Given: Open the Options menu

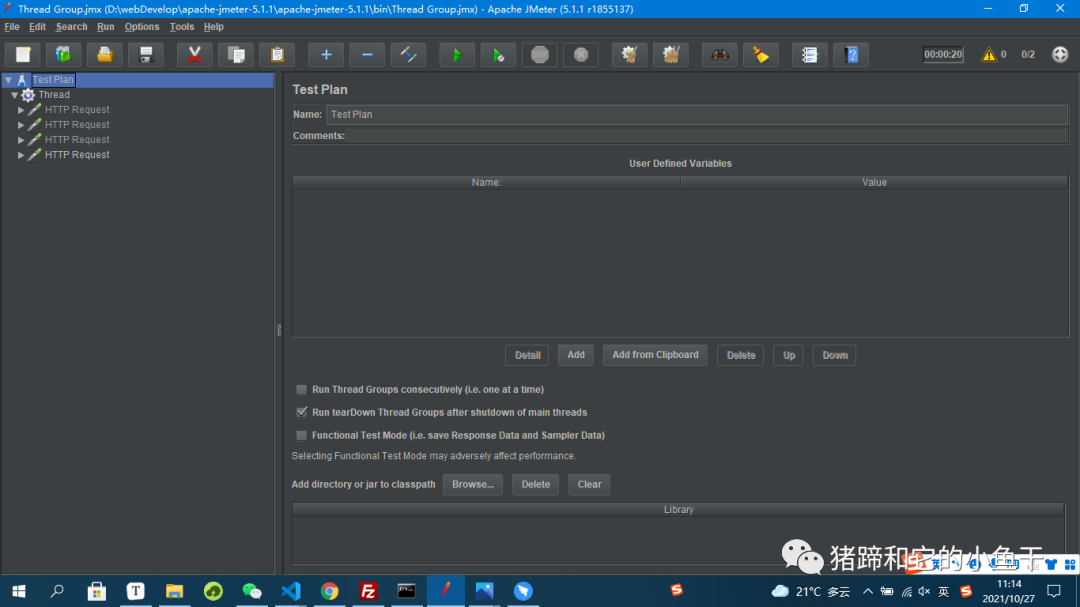Looking at the screenshot, I should pyautogui.click(x=142, y=27).
